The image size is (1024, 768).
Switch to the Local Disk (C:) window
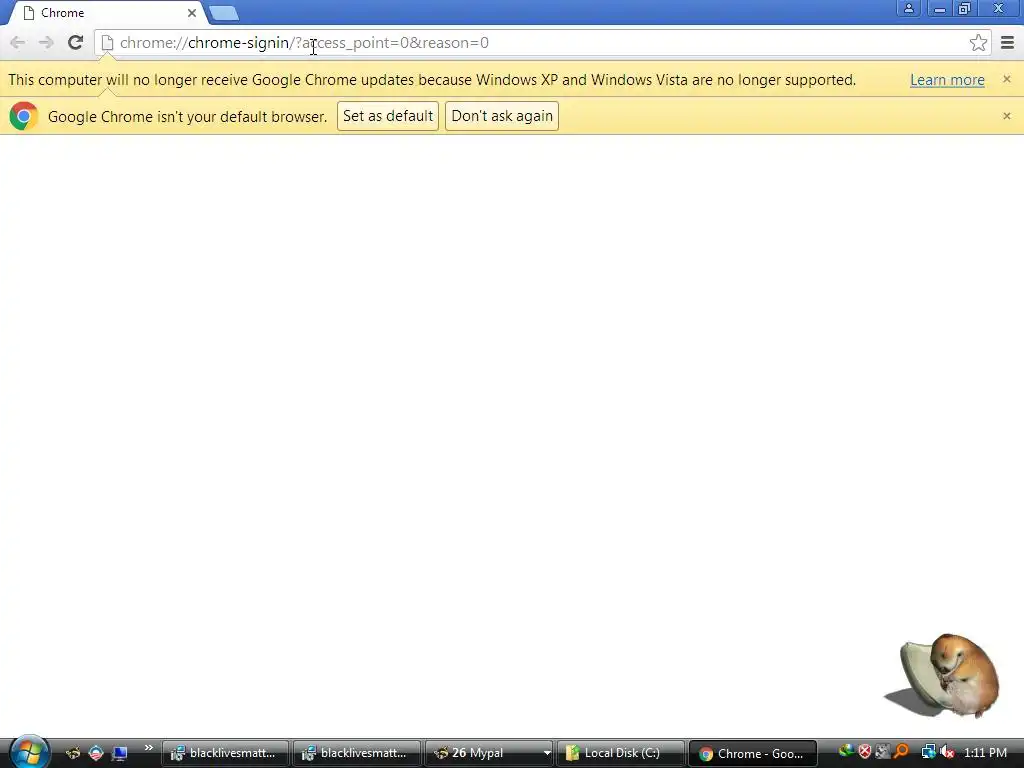point(620,754)
